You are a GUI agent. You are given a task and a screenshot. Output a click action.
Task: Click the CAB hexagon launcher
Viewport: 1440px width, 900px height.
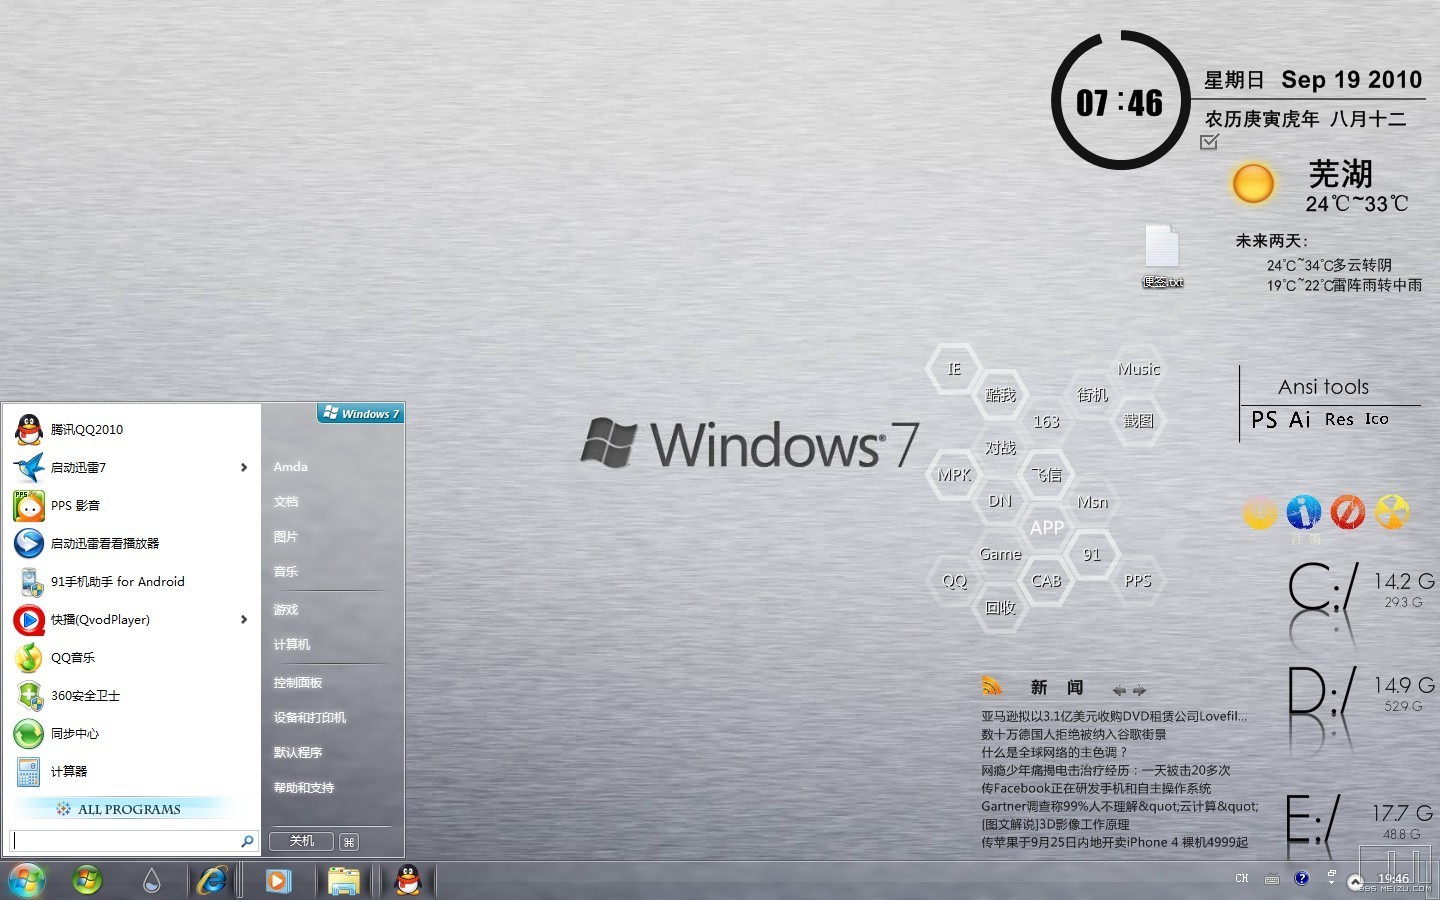pos(1046,581)
